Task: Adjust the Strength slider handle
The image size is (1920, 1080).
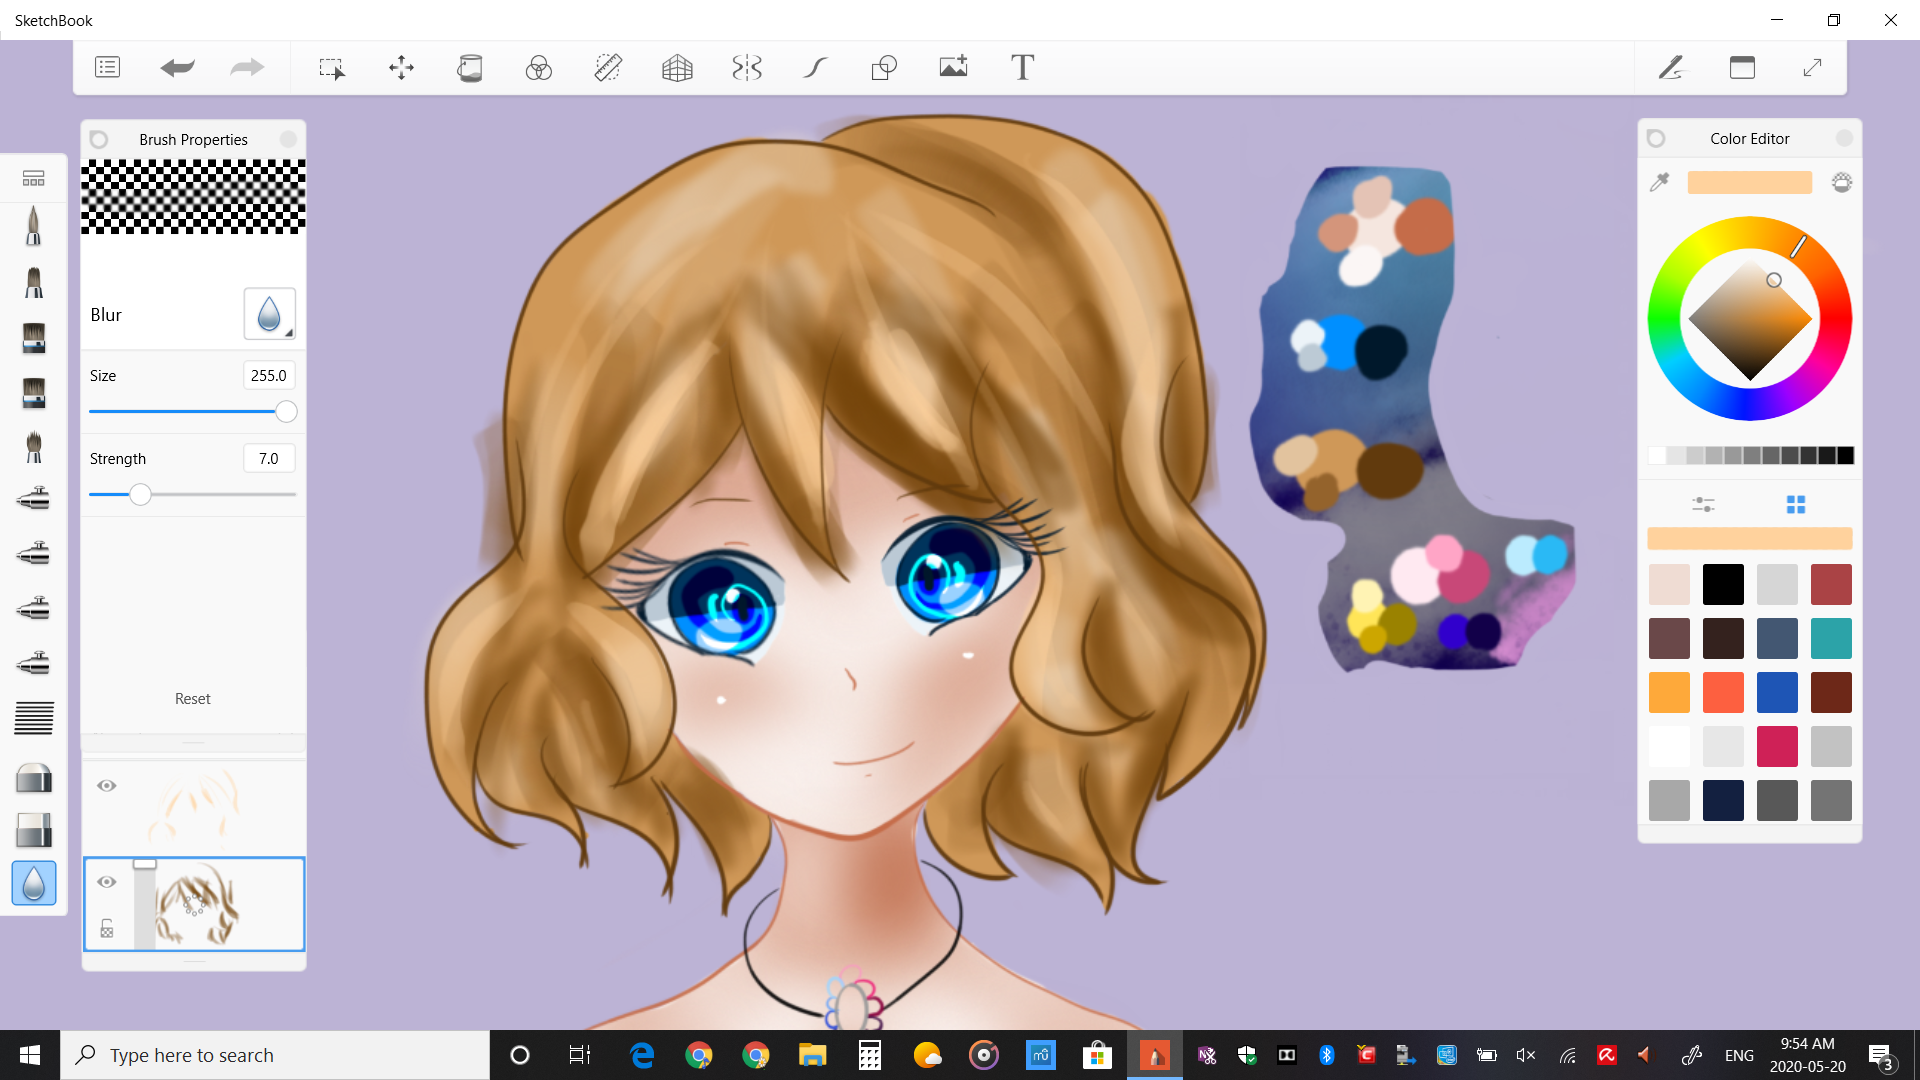Action: point(140,494)
